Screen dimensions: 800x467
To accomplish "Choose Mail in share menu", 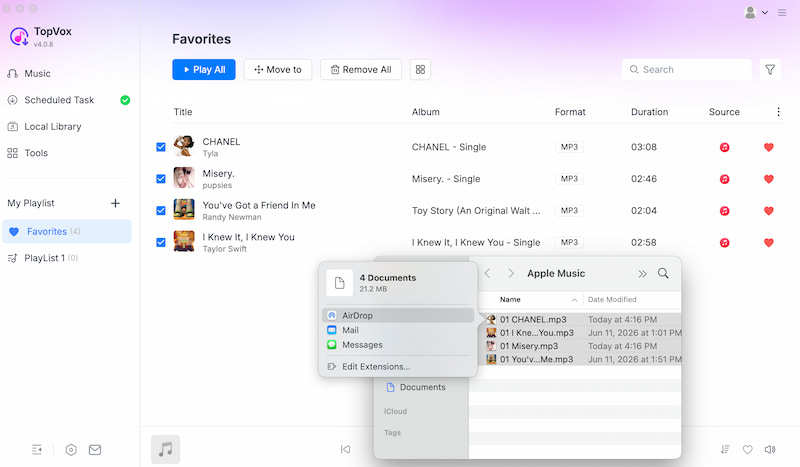I will 398,330.
